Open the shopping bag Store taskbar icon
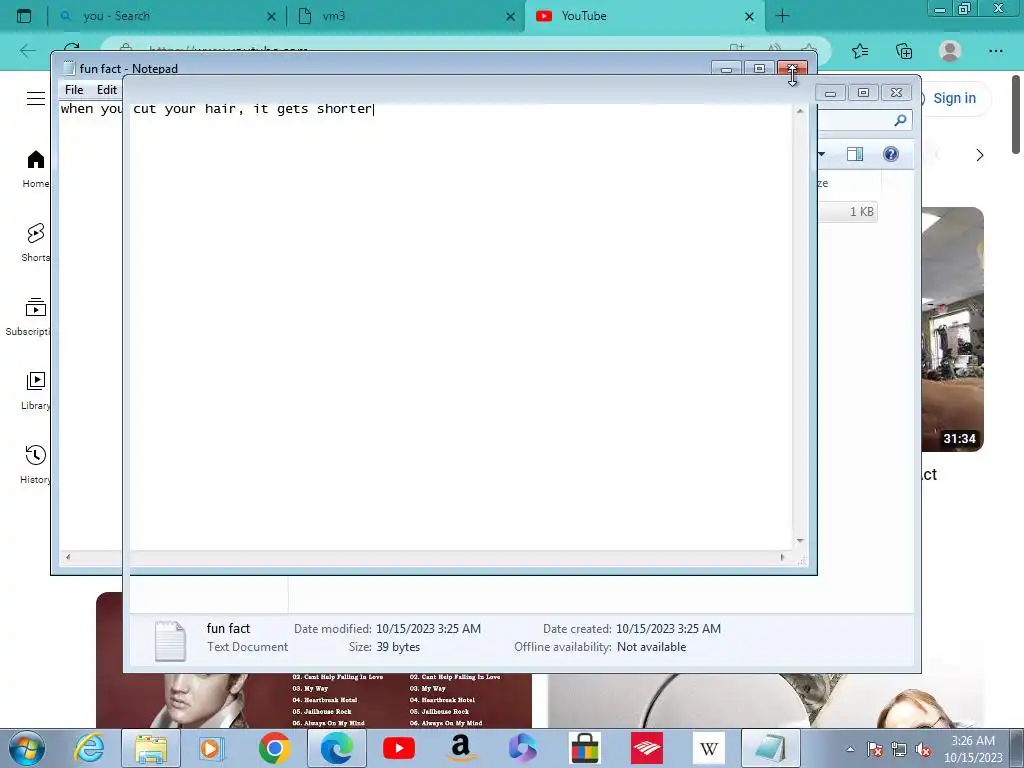The image size is (1024, 768). click(584, 748)
